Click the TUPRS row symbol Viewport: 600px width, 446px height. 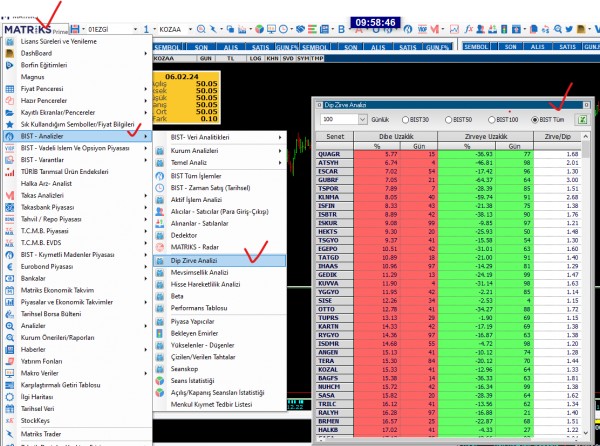click(x=328, y=318)
